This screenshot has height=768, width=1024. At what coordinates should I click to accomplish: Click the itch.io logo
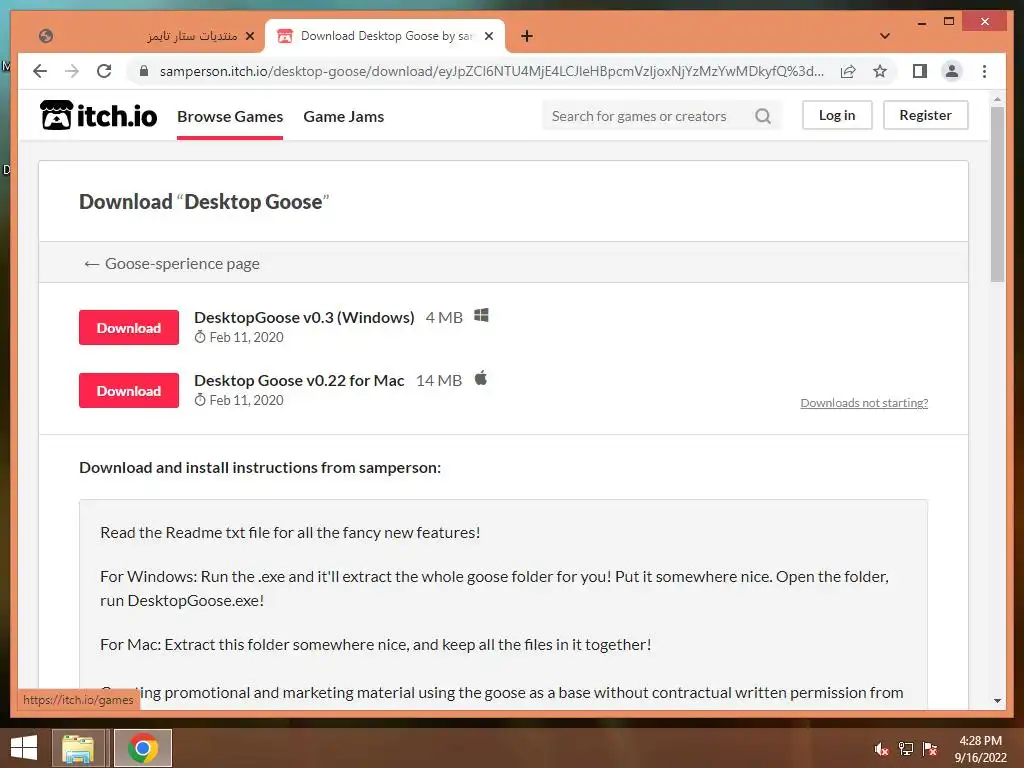[x=98, y=116]
